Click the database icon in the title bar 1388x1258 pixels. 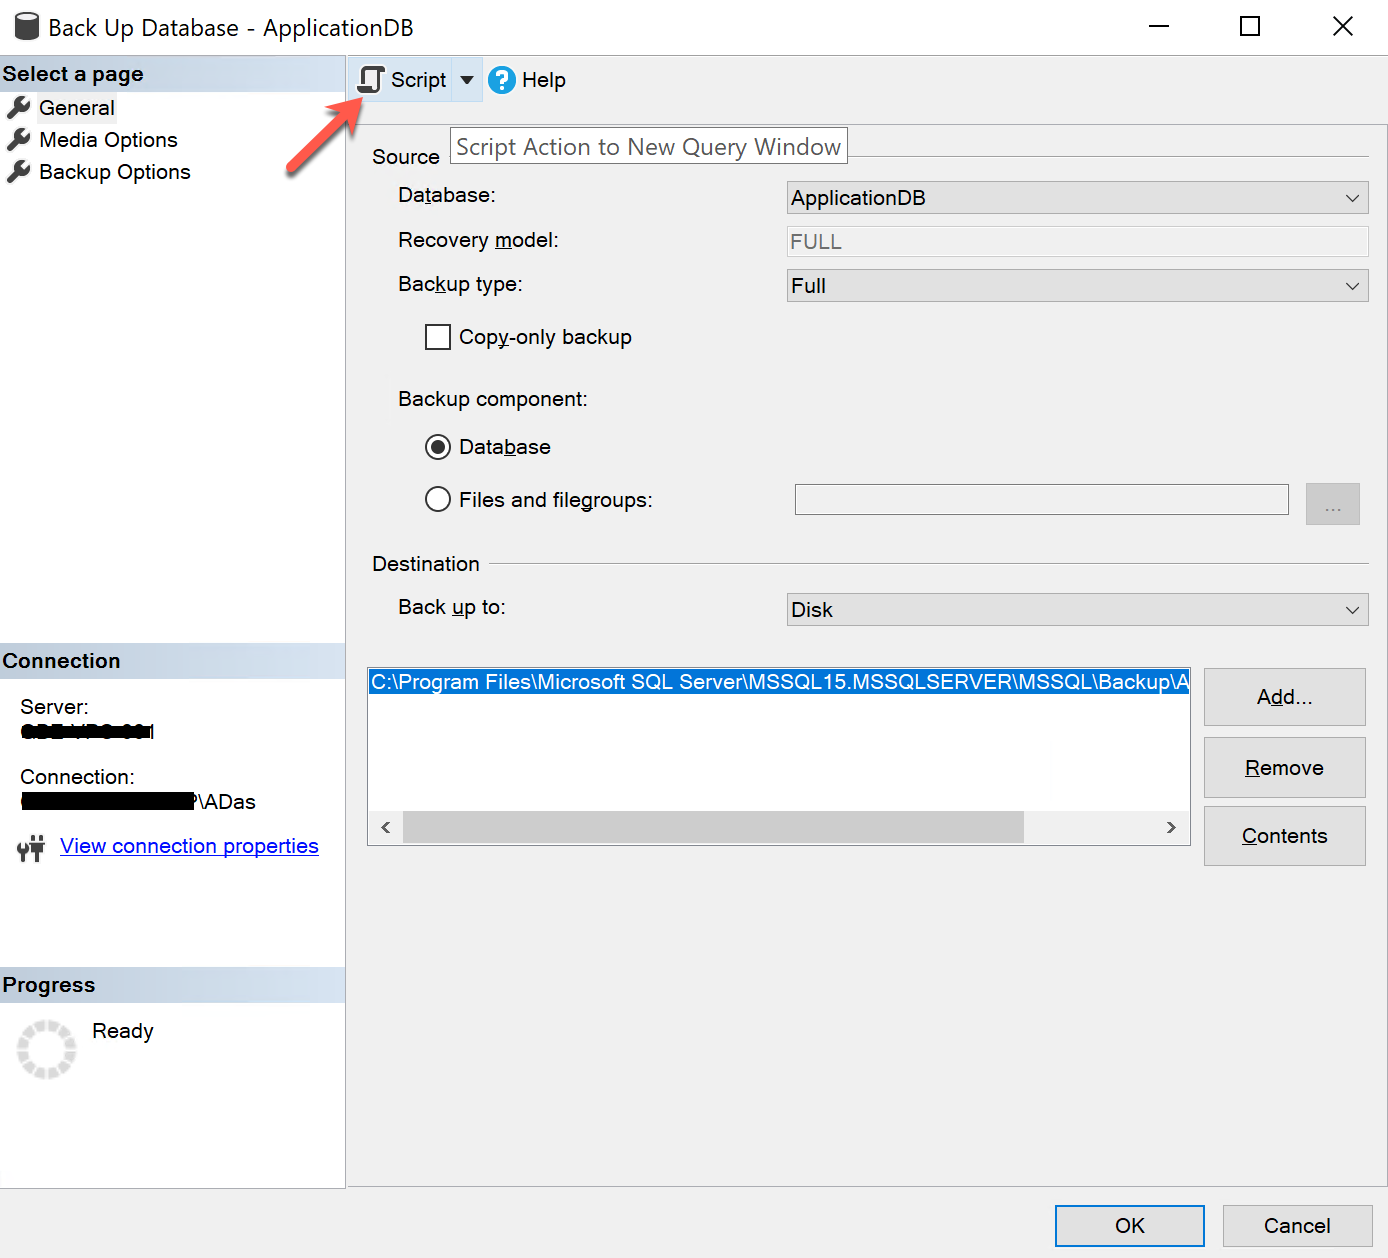[x=26, y=26]
